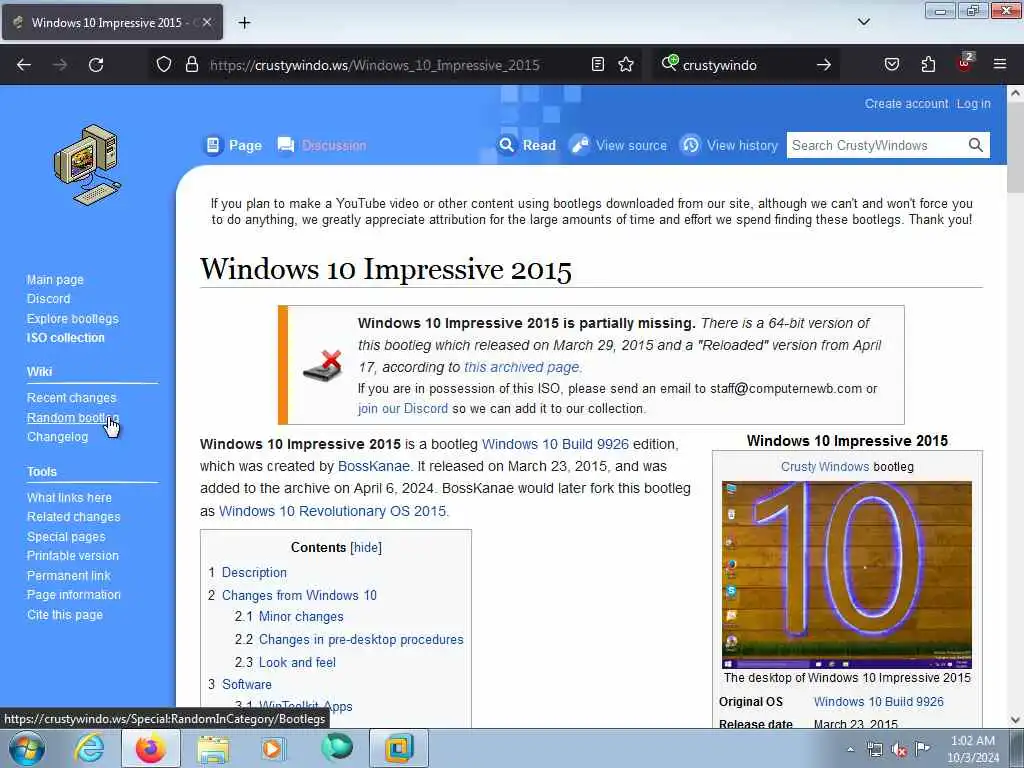1024x768 pixels.
Task: Open ISO collection sidebar link
Action: click(65, 338)
